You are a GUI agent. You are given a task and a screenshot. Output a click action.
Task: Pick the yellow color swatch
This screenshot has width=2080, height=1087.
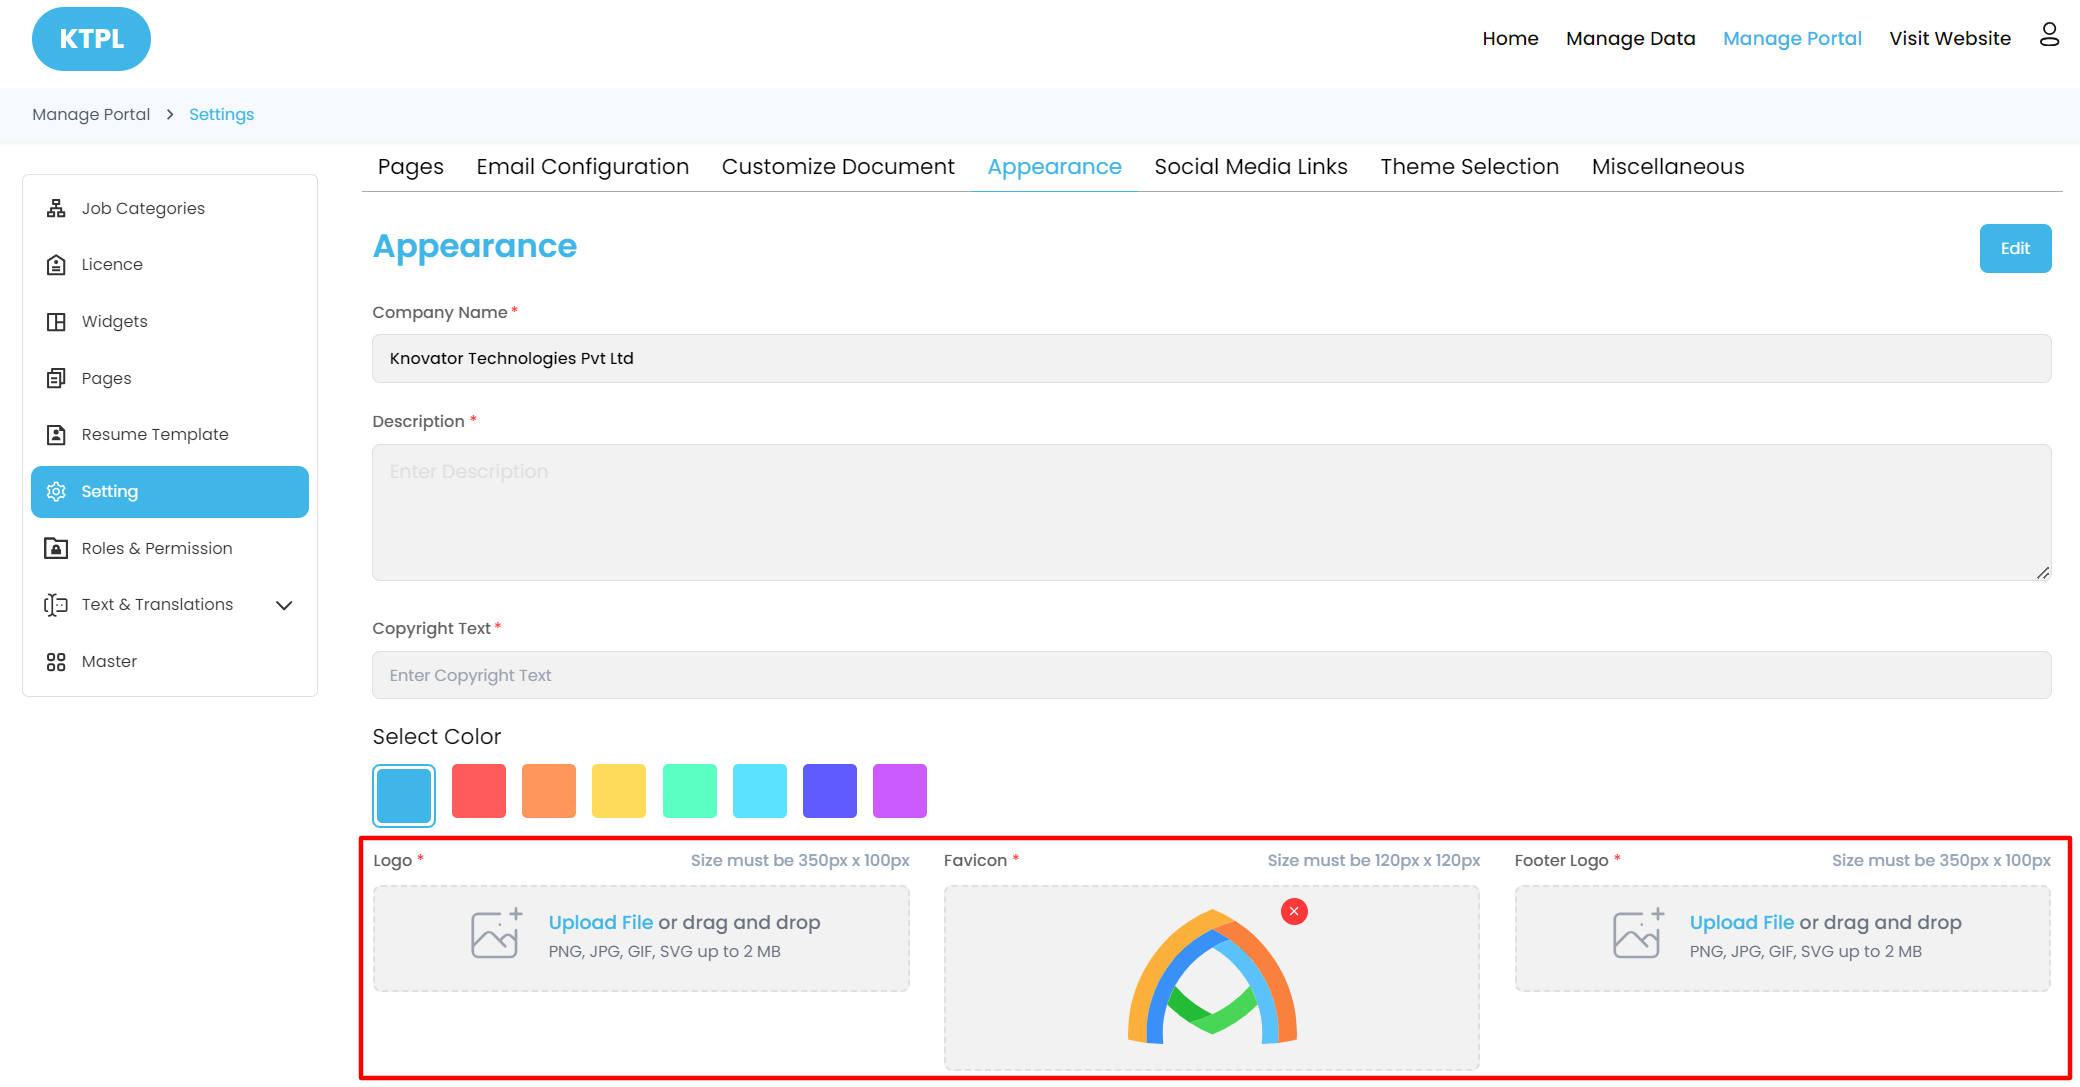click(x=619, y=791)
